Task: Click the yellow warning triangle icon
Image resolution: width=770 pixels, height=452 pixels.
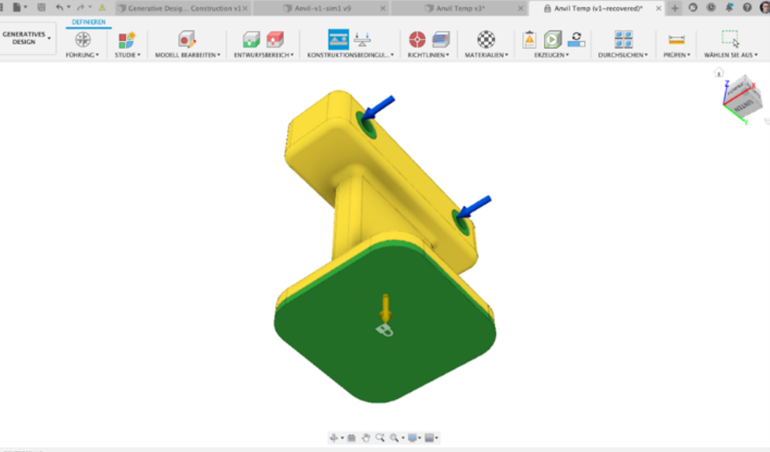Action: coord(102,7)
